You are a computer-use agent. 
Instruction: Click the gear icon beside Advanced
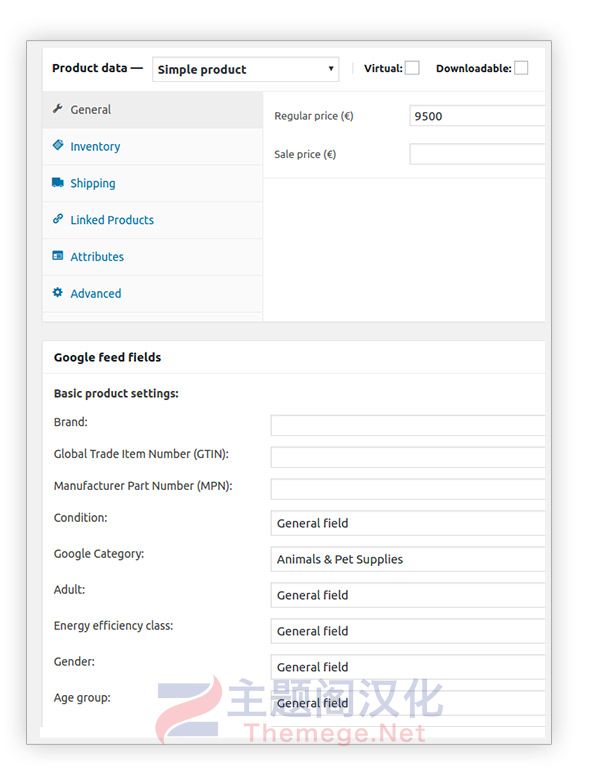point(58,292)
